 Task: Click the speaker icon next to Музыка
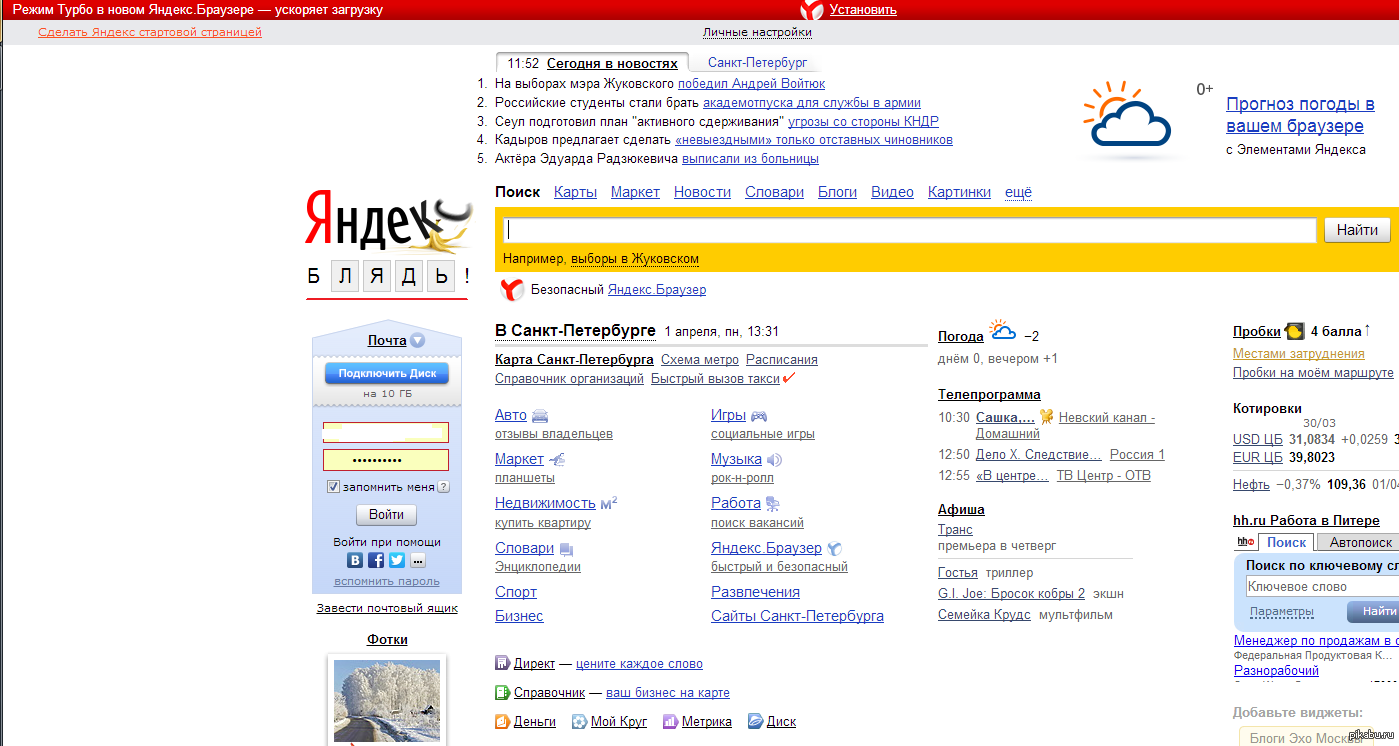point(774,460)
